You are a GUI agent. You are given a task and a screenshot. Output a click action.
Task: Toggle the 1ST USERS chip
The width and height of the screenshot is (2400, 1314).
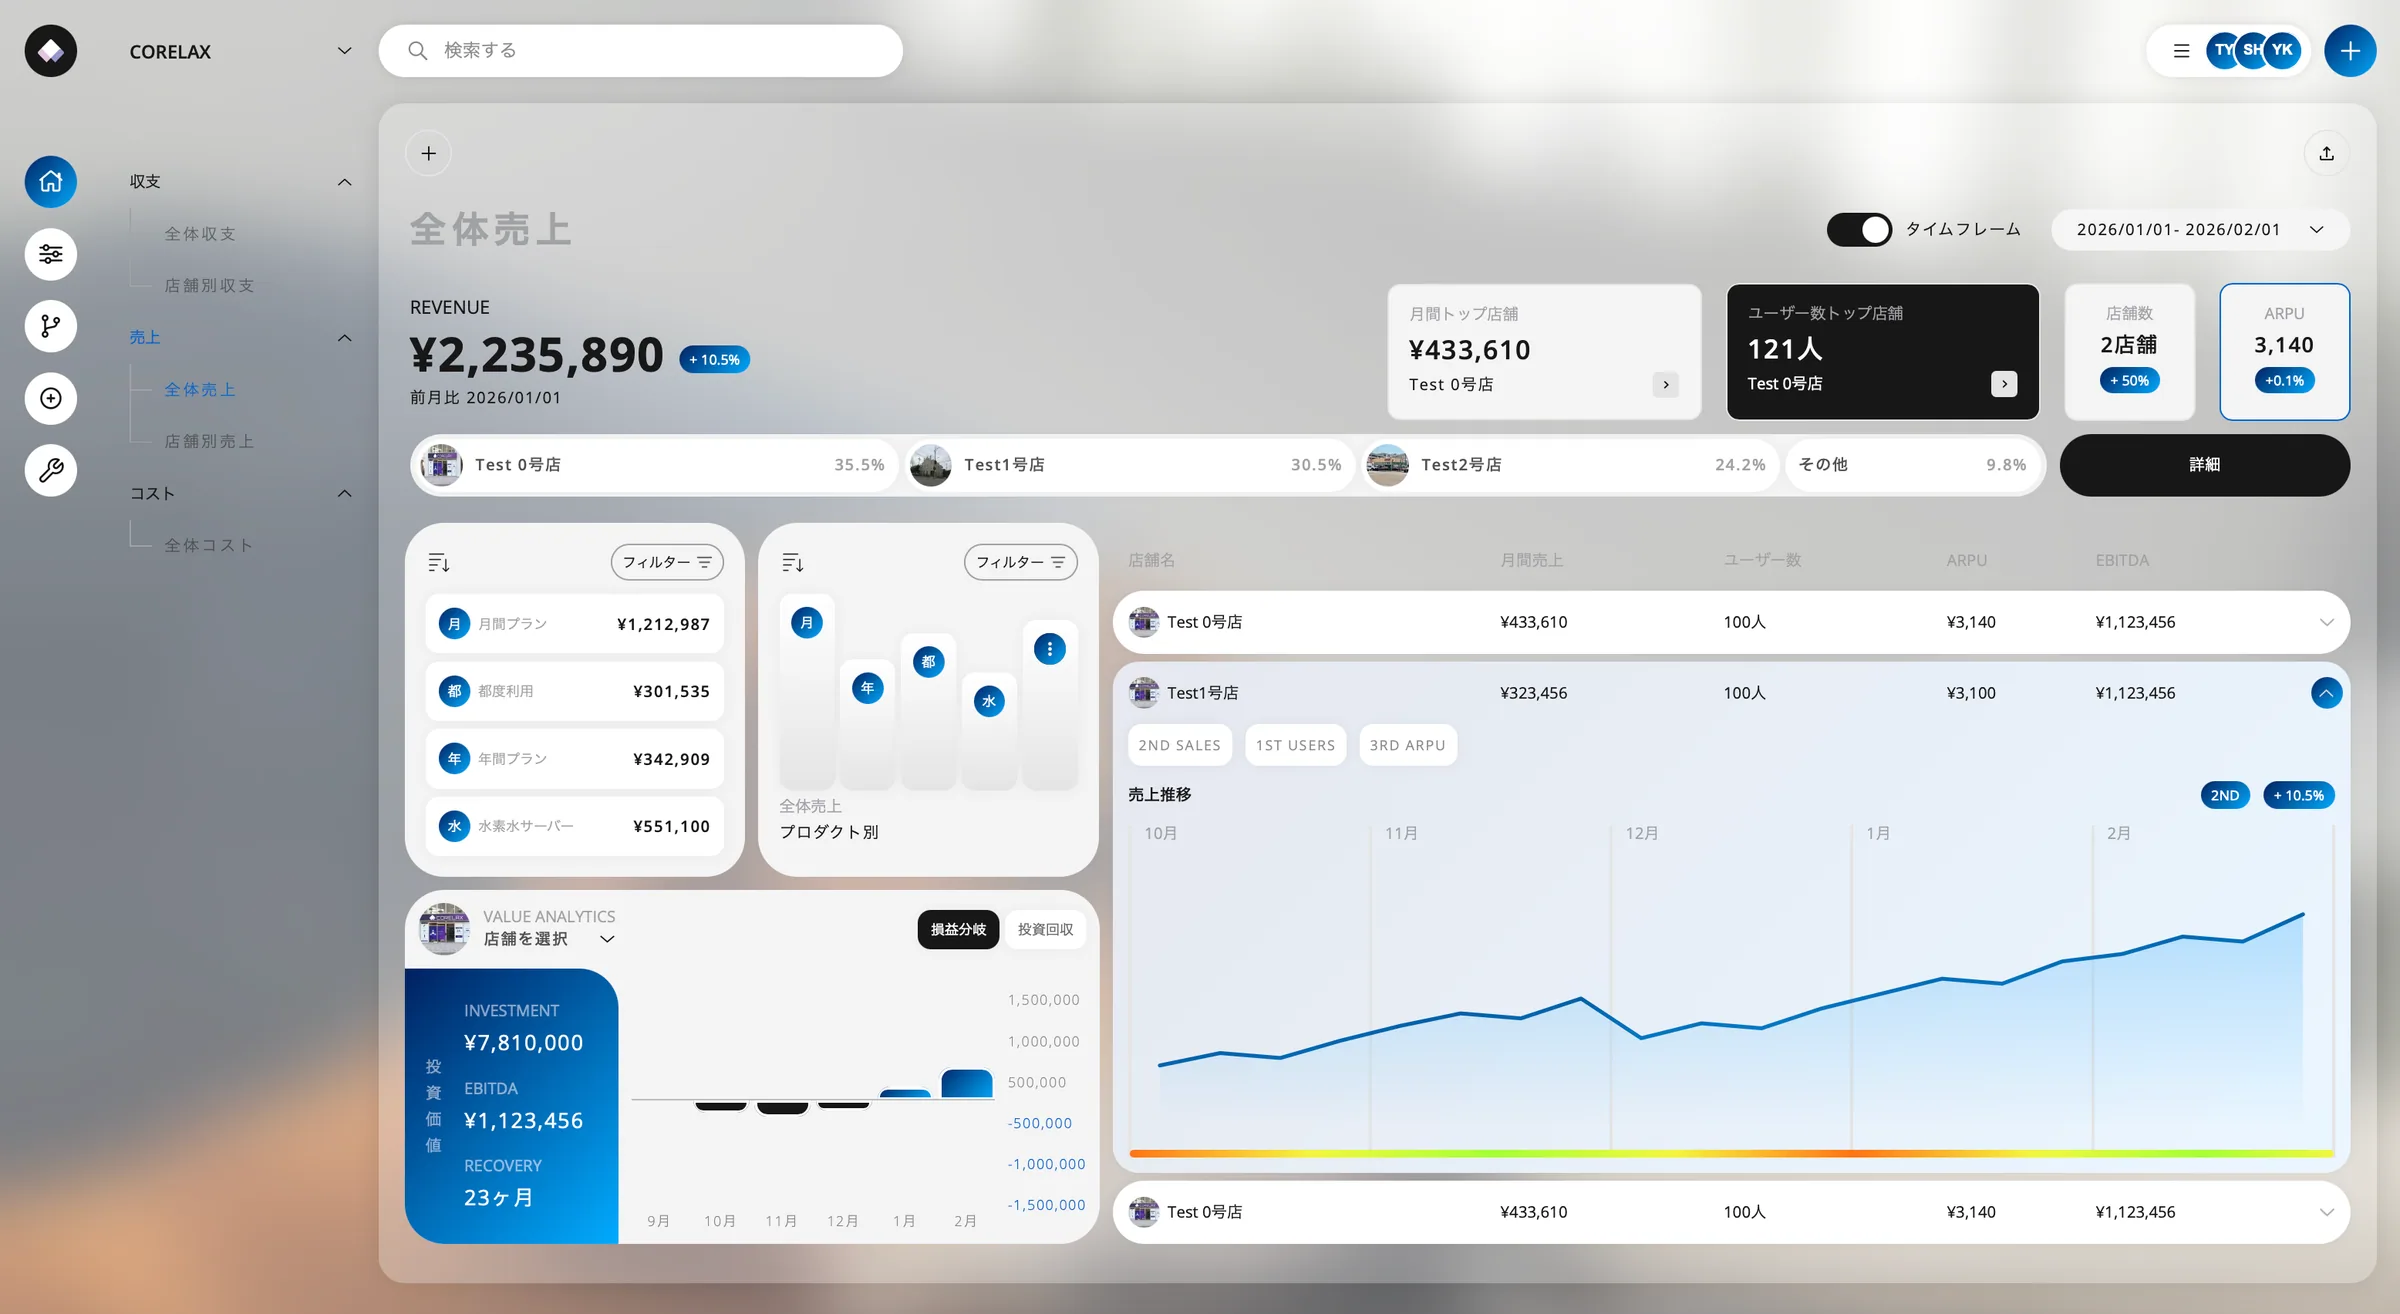[x=1296, y=745]
